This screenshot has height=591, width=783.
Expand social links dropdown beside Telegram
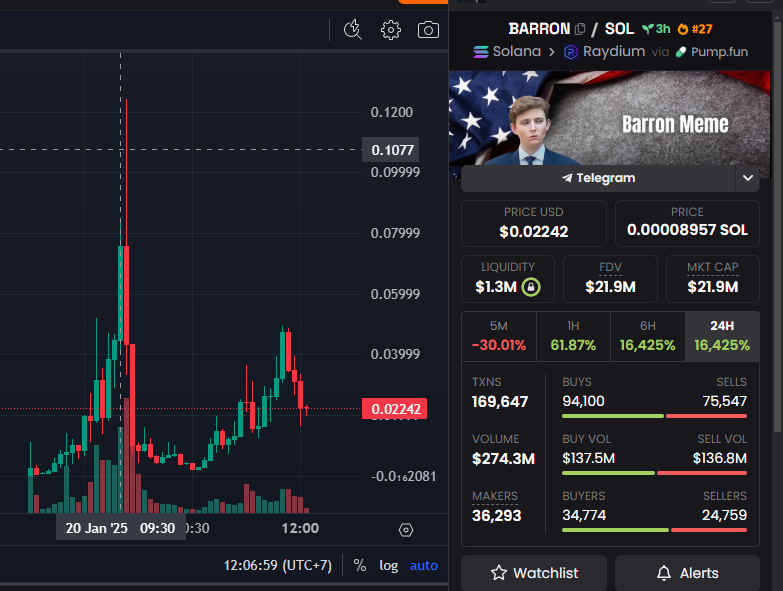748,178
